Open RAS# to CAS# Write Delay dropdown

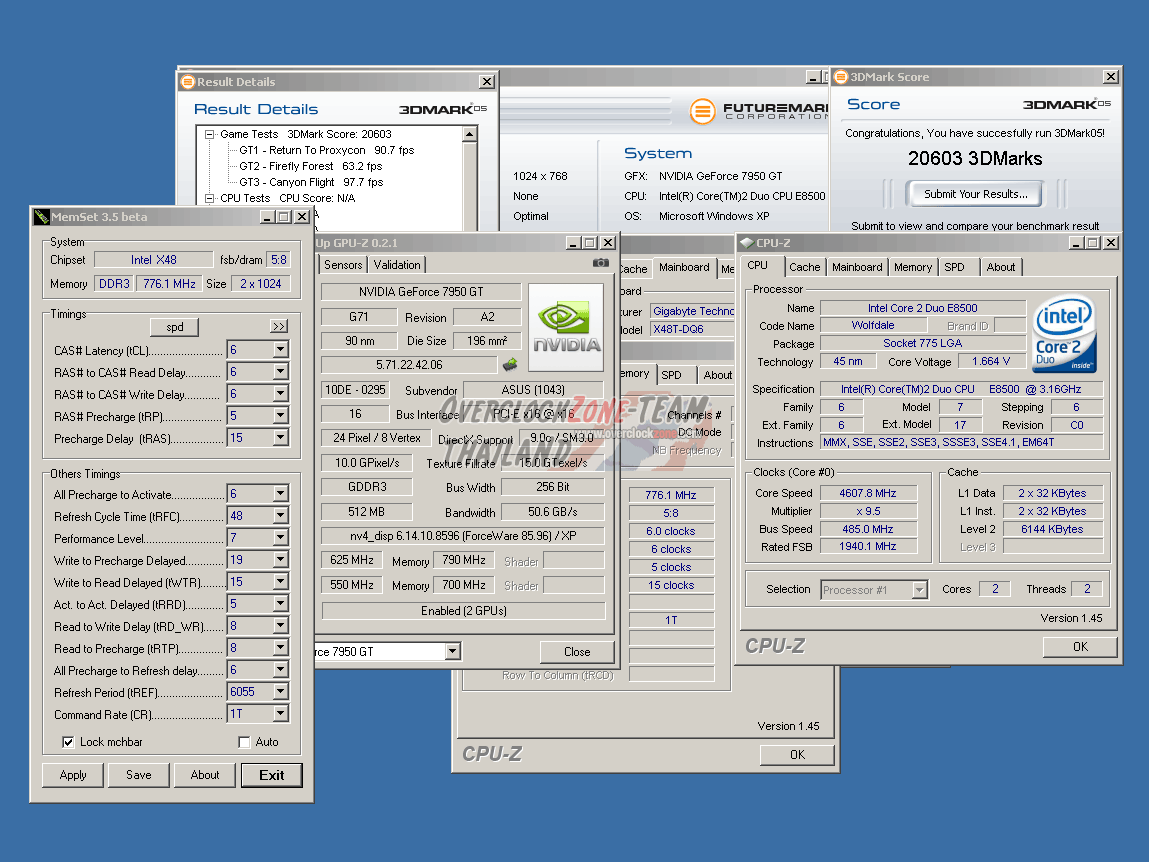(281, 394)
